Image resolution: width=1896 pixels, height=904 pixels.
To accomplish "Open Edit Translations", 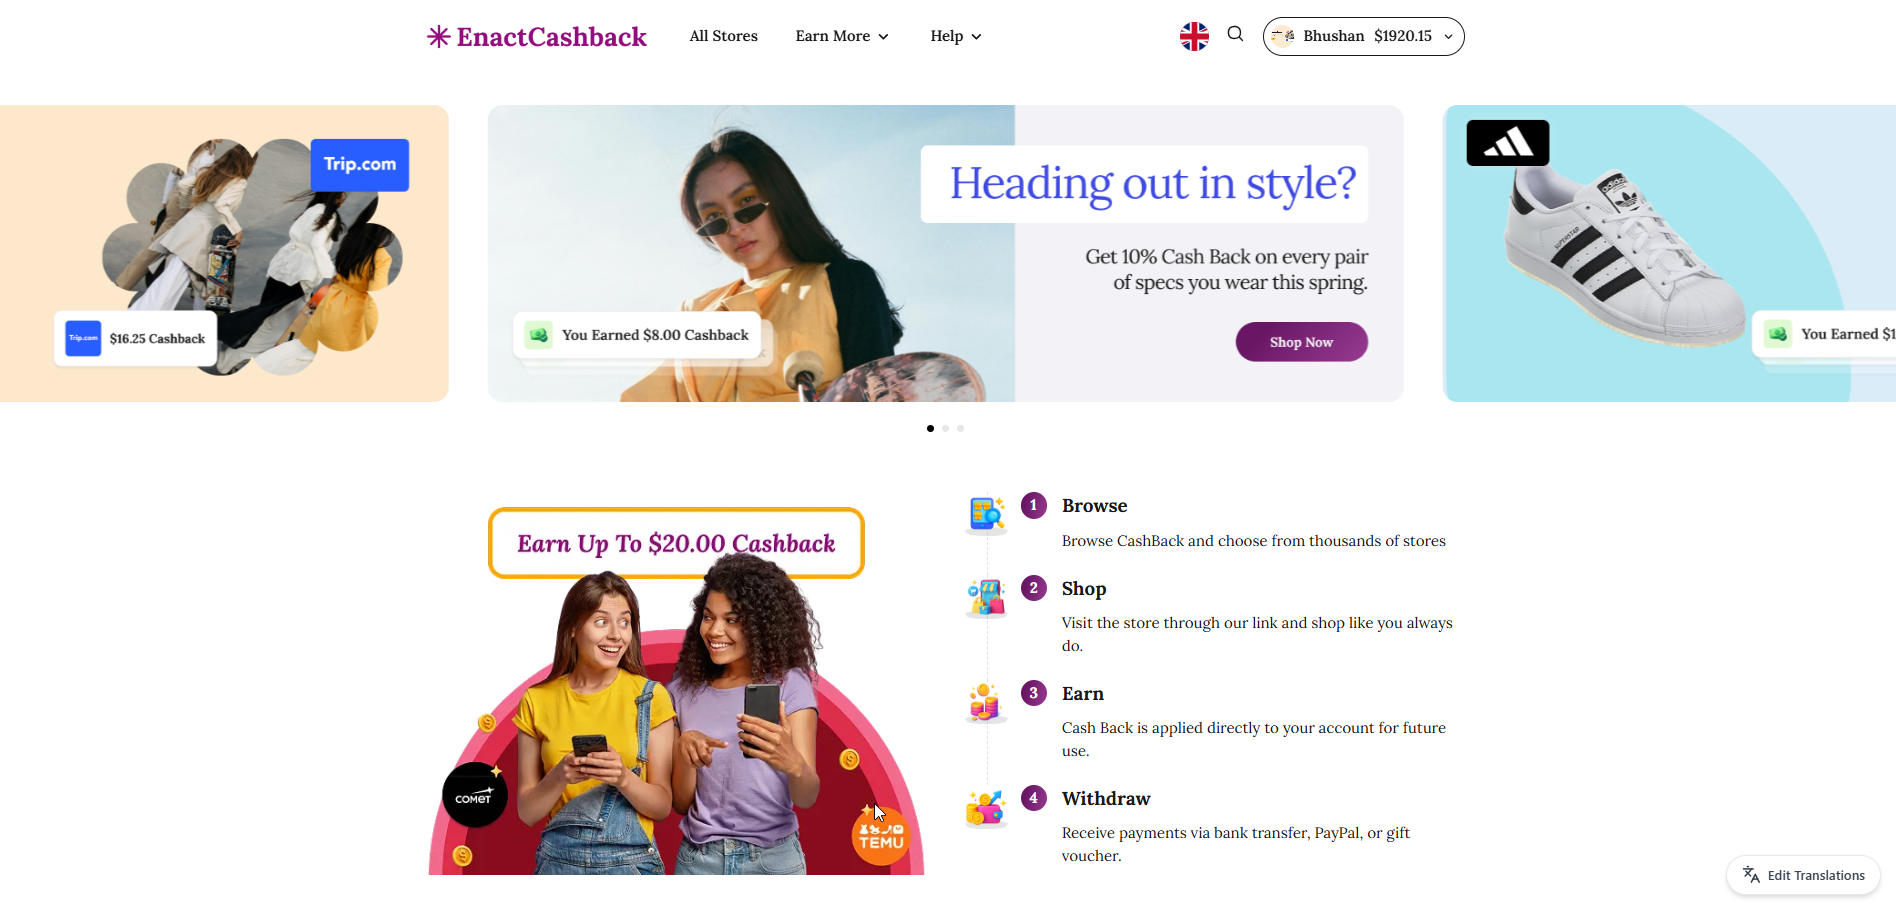I will 1804,875.
